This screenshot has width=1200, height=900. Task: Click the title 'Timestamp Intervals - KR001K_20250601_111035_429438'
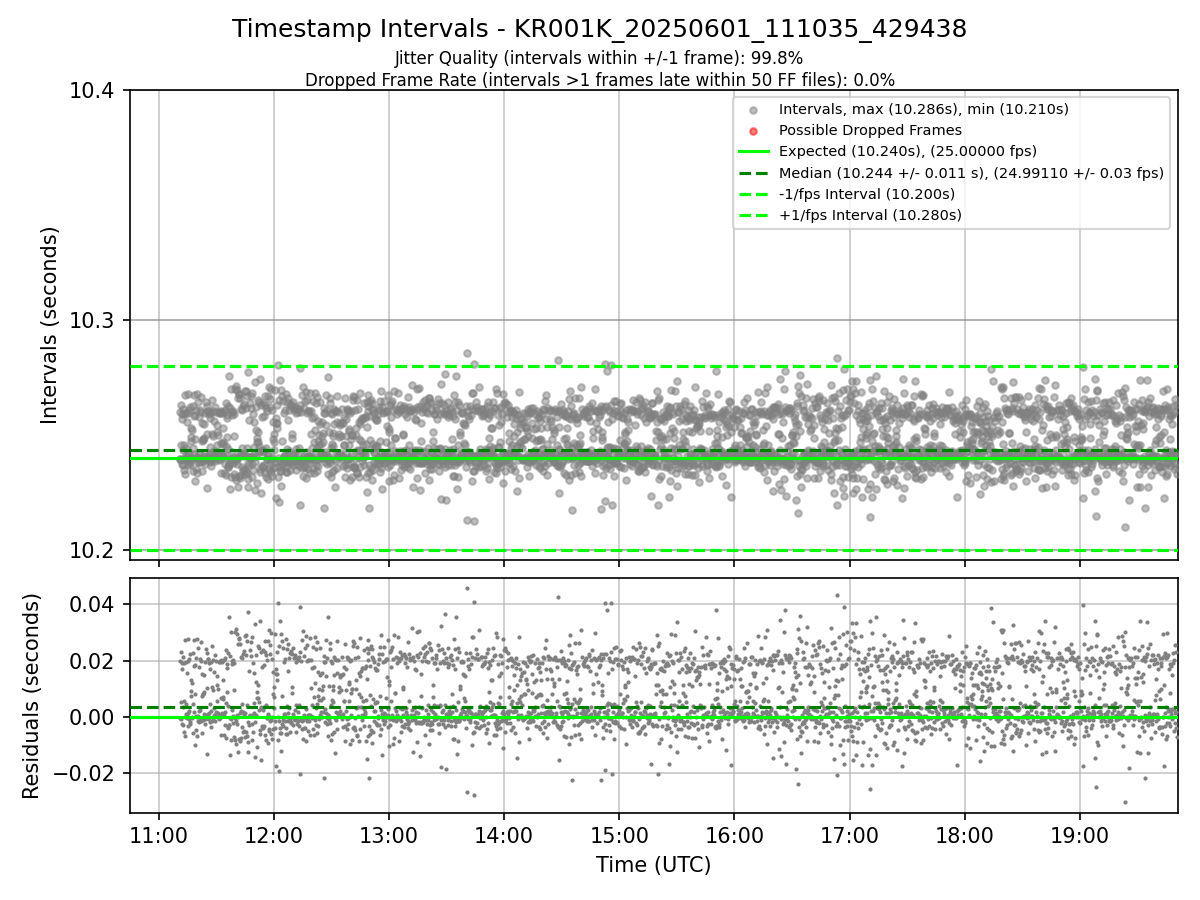tap(599, 29)
